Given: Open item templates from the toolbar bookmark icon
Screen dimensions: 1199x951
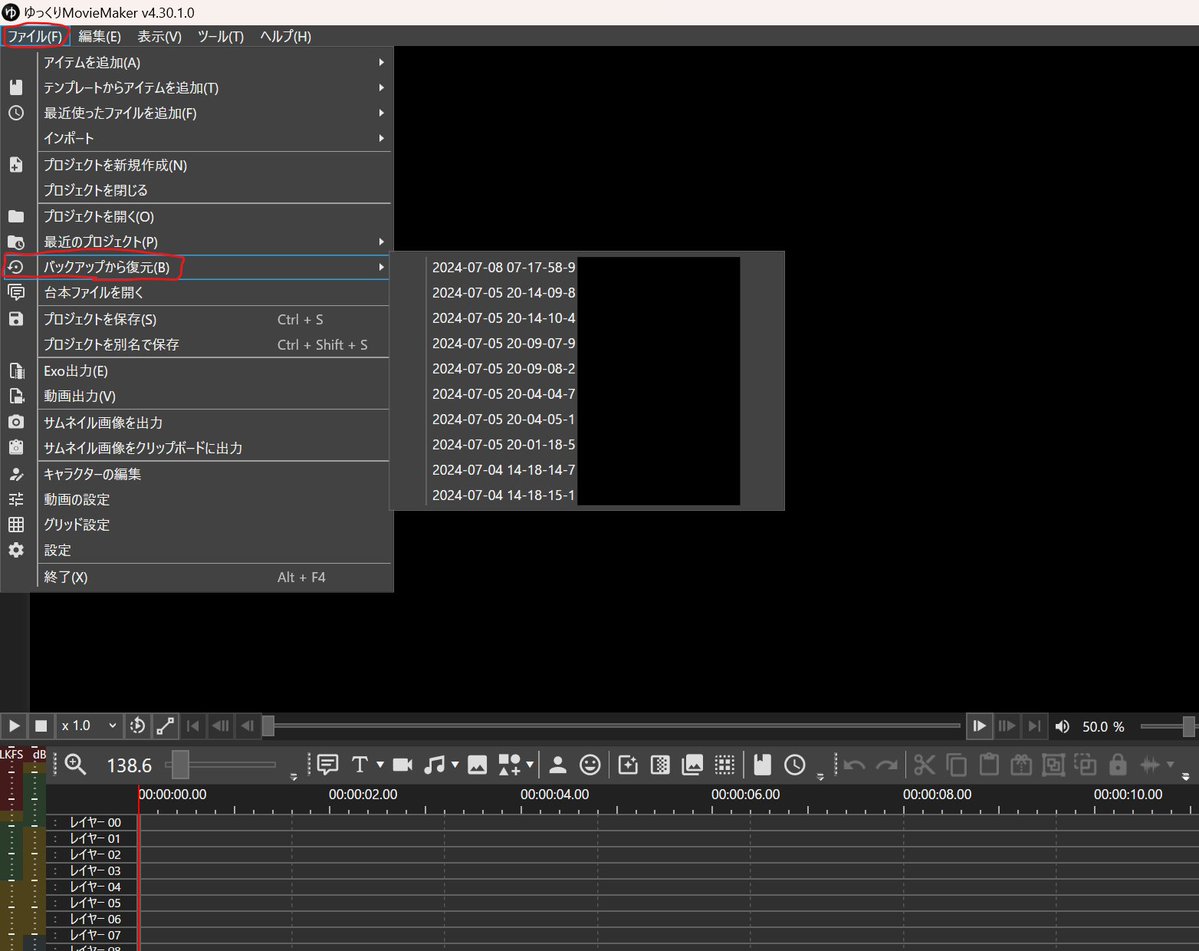Looking at the screenshot, I should (762, 764).
